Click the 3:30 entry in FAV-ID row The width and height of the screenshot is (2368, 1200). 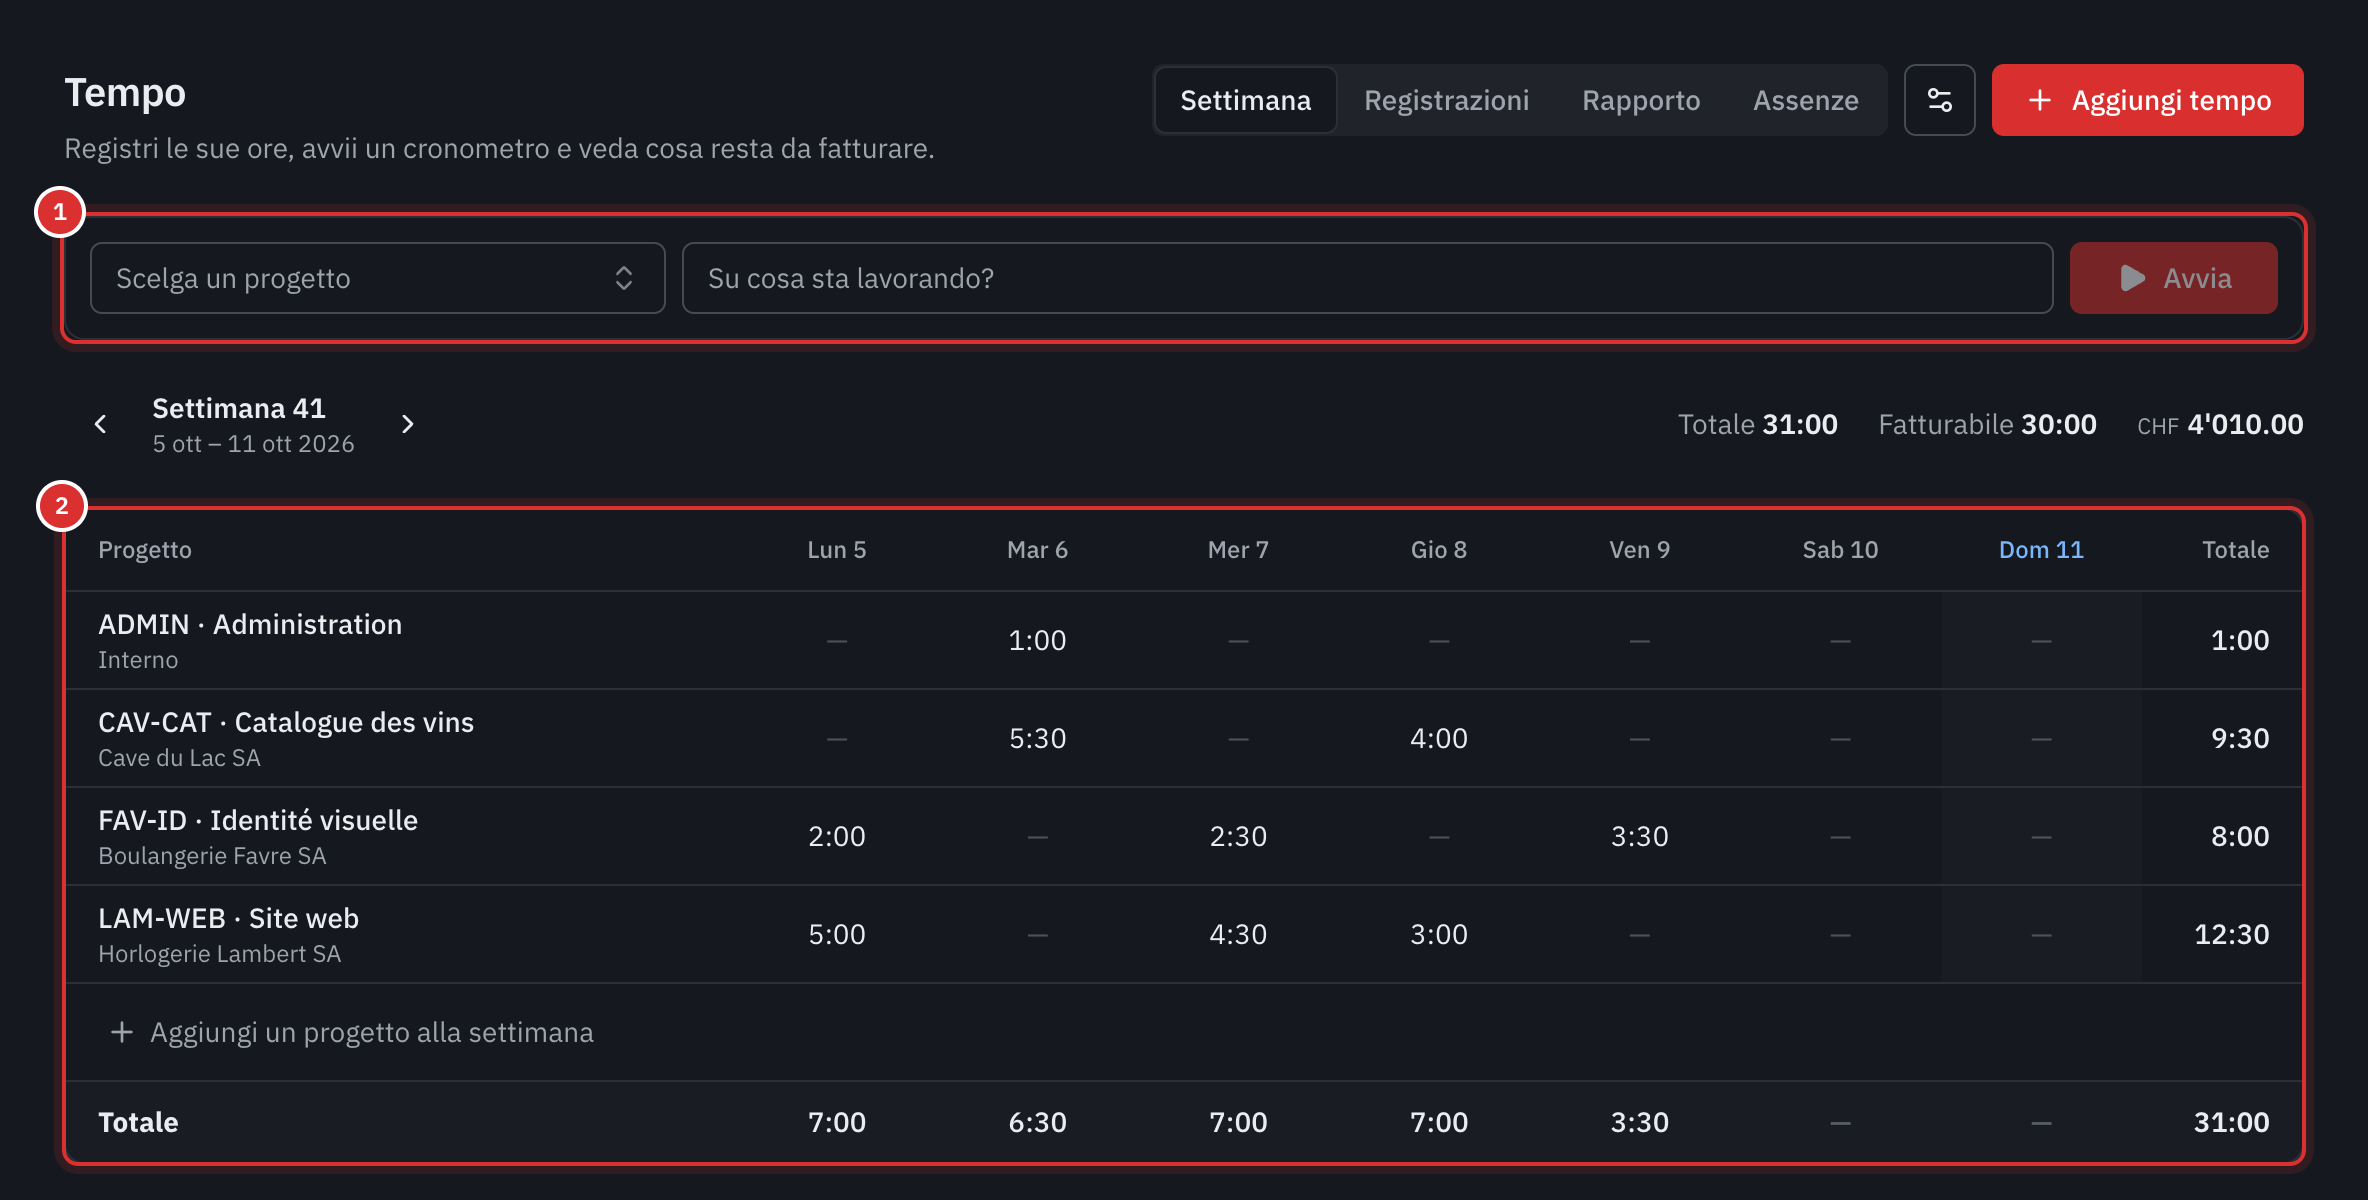tap(1639, 836)
